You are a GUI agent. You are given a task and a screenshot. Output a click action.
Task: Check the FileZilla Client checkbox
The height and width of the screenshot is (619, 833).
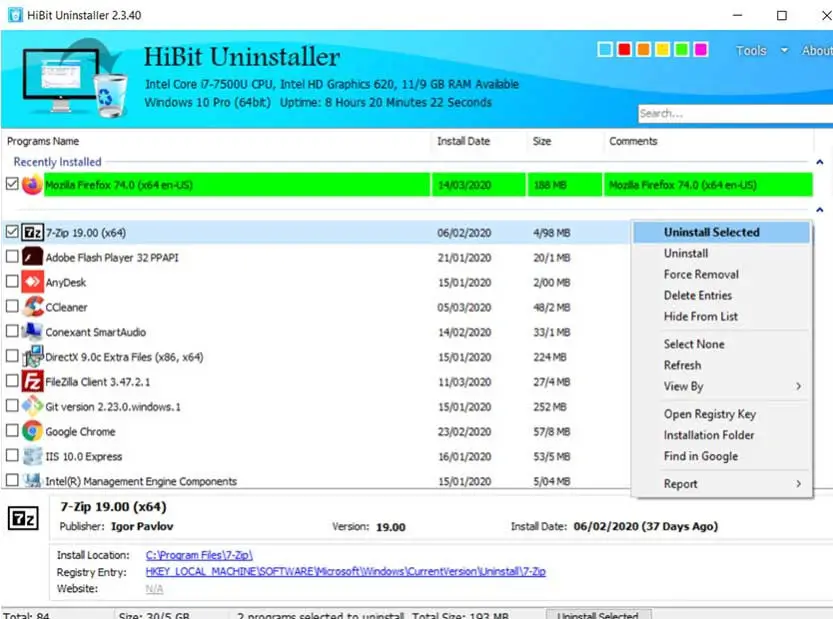[x=12, y=380]
